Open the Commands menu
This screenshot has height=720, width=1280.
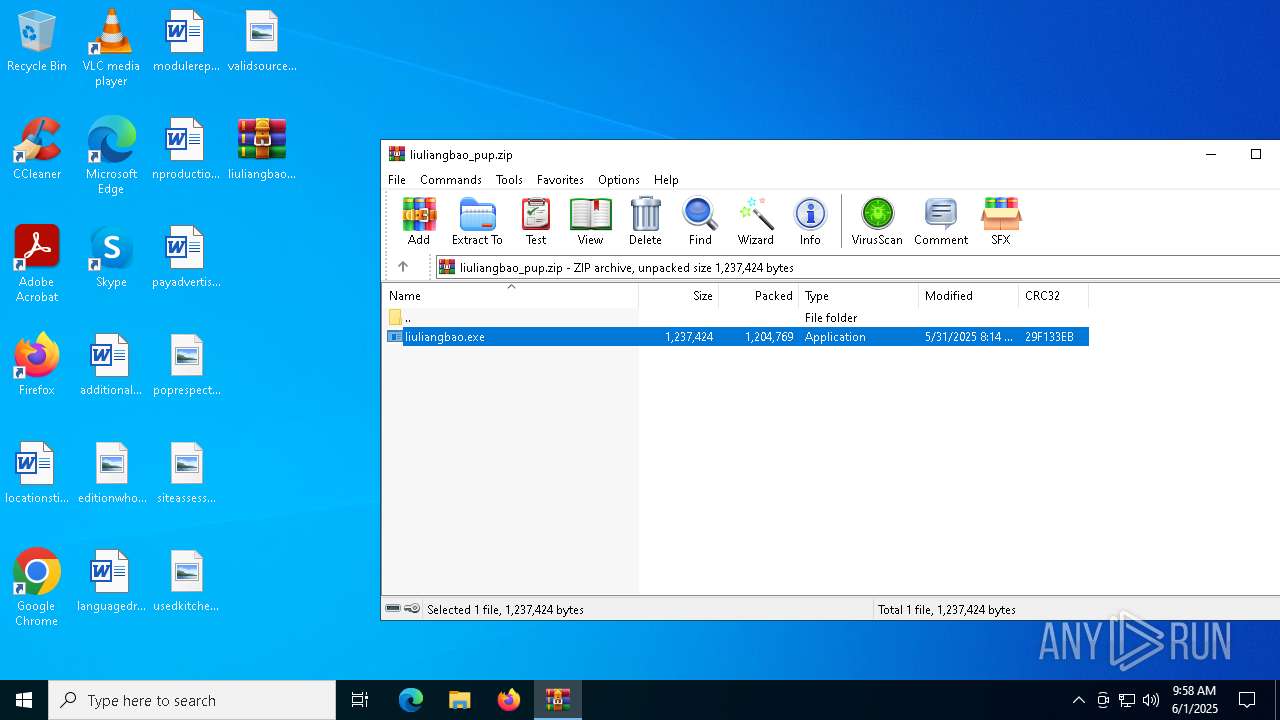451,180
